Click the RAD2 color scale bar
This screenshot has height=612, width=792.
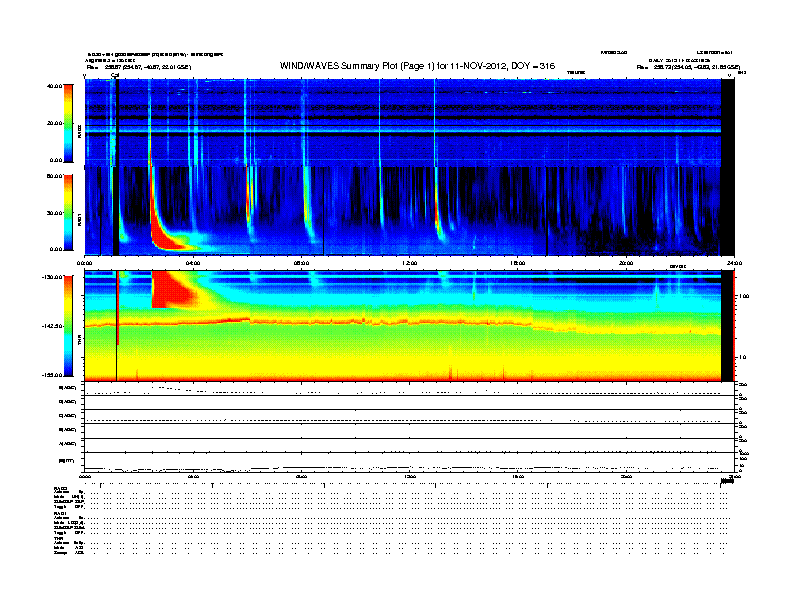click(x=68, y=123)
